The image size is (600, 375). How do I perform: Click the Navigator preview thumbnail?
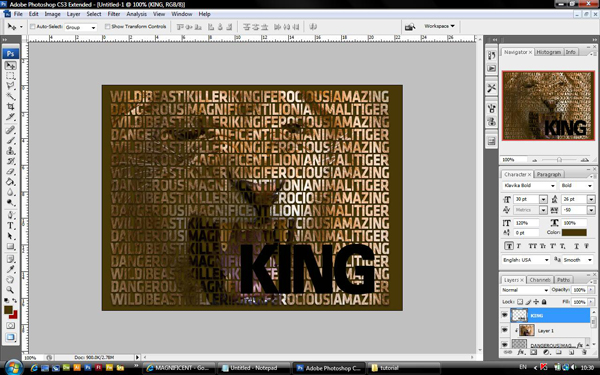point(548,106)
